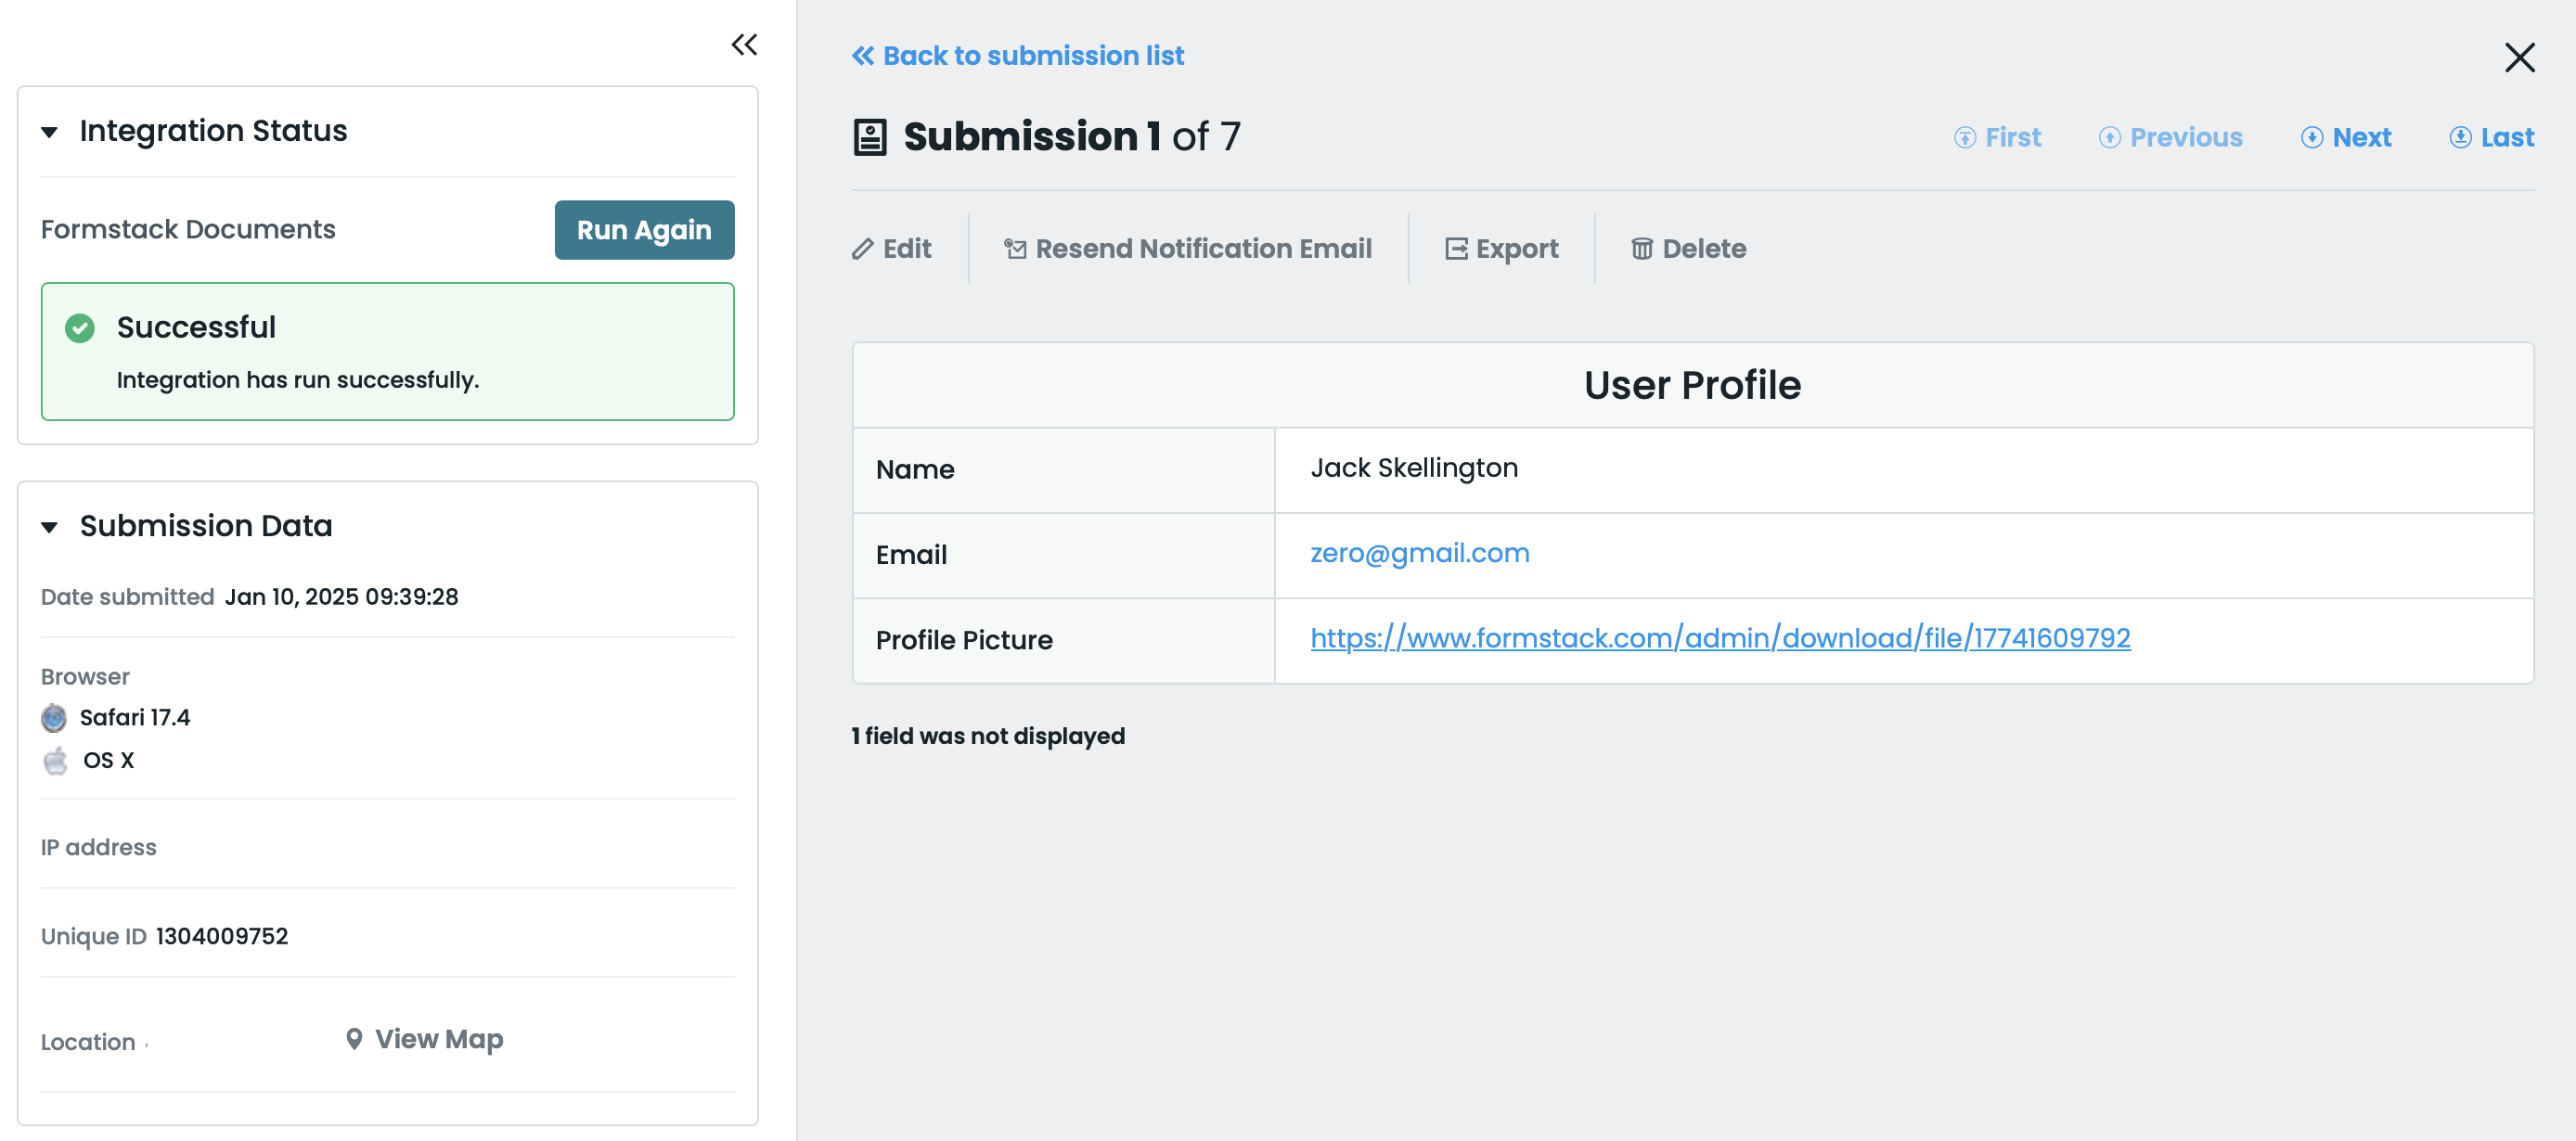Viewport: 2576px width, 1141px height.
Task: Go to the Previous submission
Action: (x=2170, y=138)
